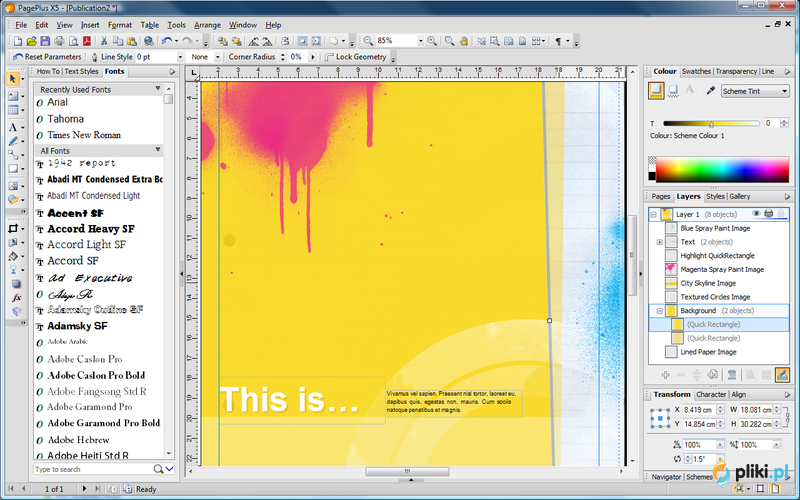Image resolution: width=800 pixels, height=500 pixels.
Task: Collapse the All Fonts section
Action: (x=158, y=150)
